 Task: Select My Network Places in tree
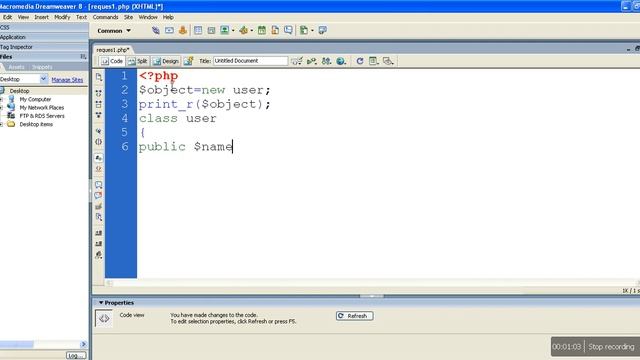(x=42, y=108)
